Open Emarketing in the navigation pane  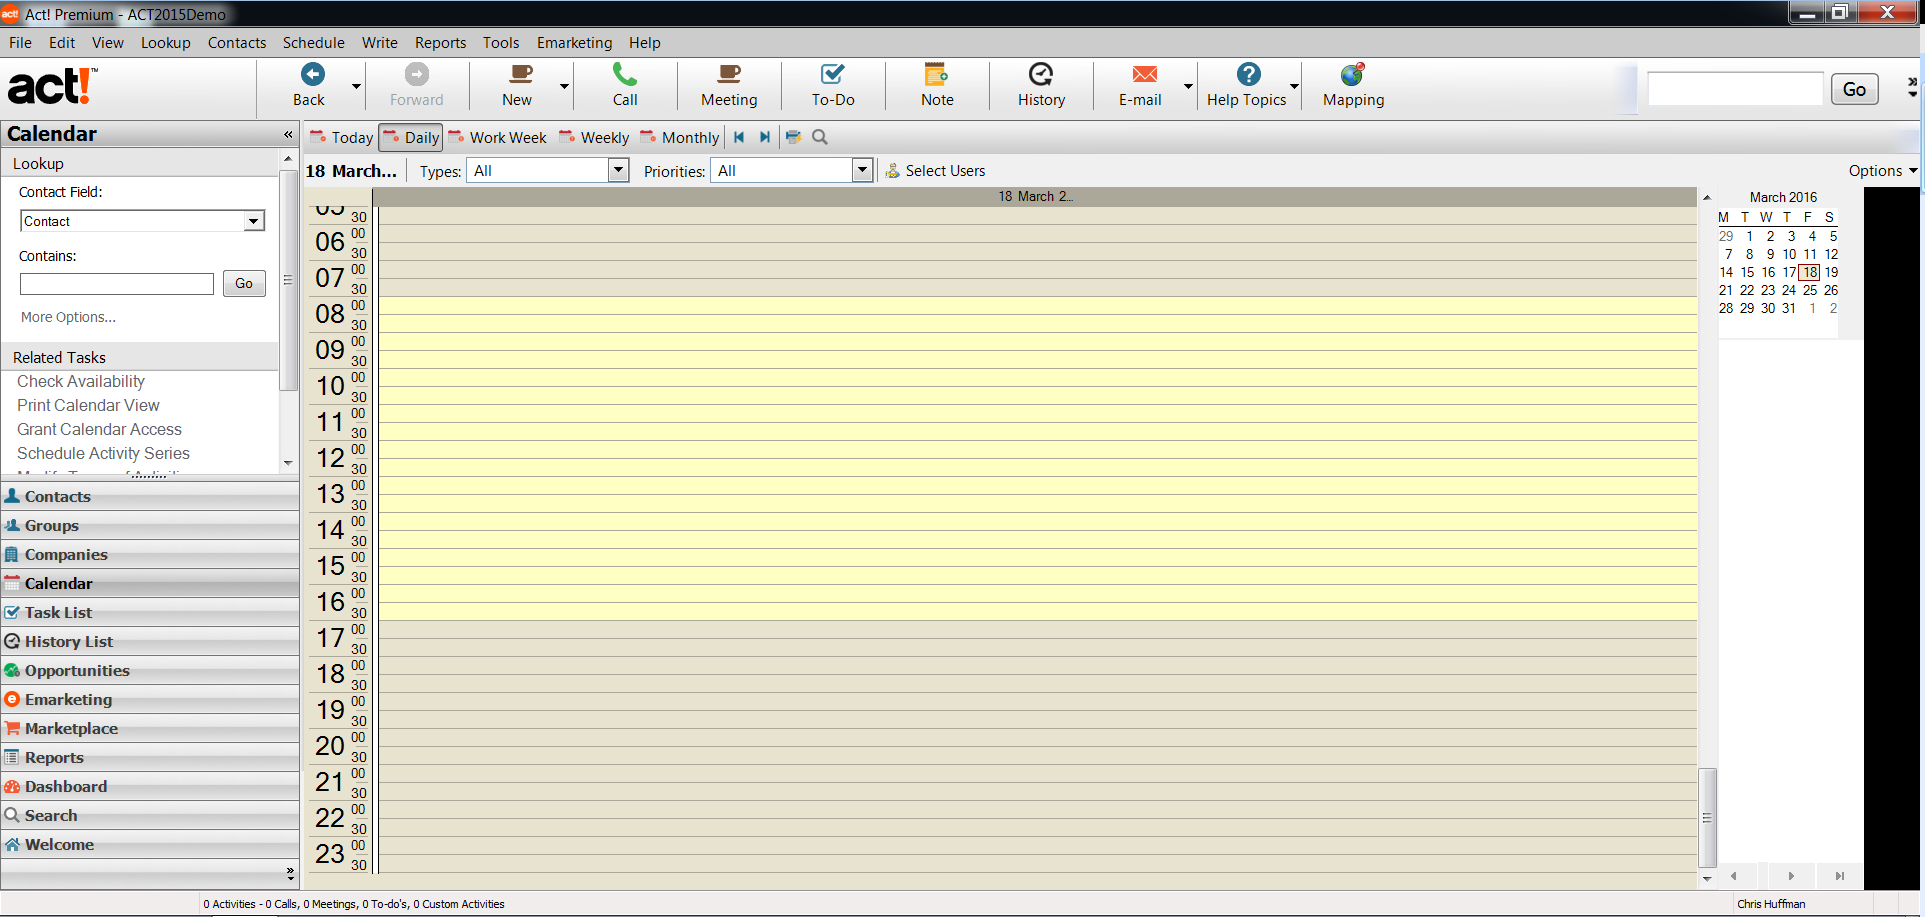(150, 699)
